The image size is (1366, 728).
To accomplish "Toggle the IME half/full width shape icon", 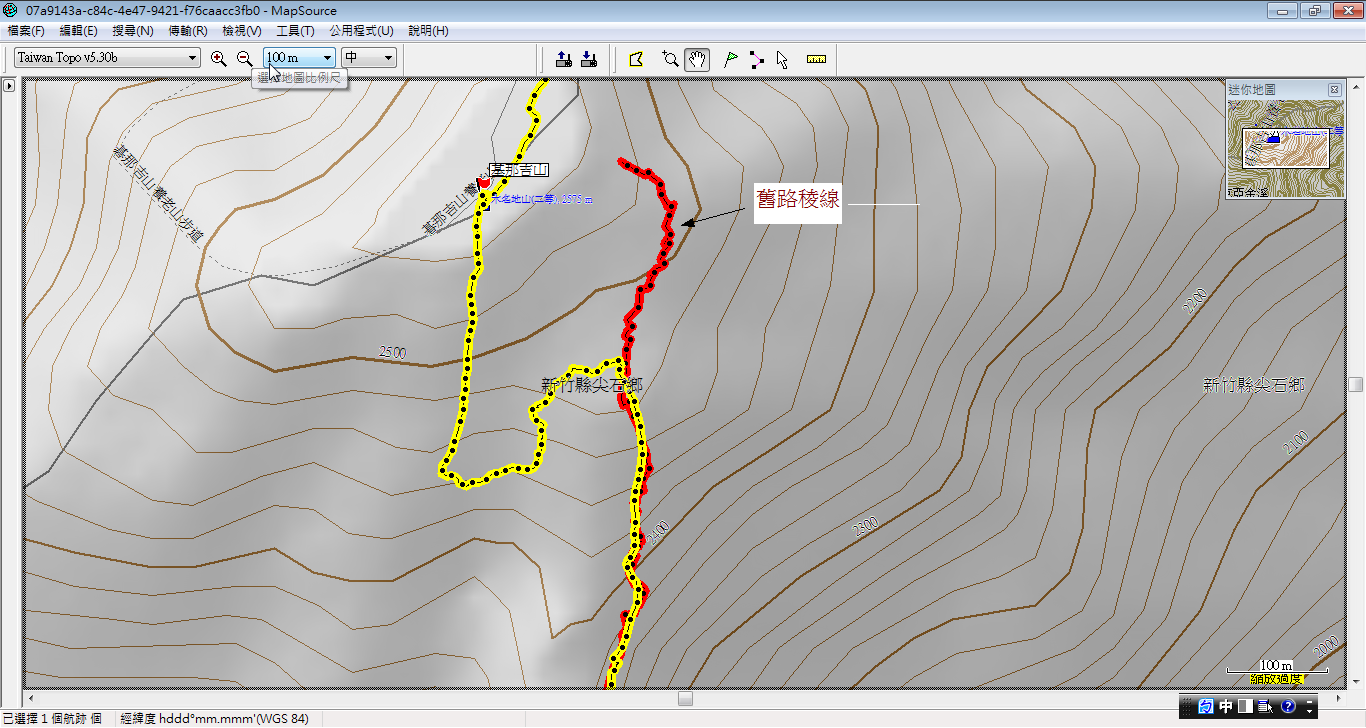I will pyautogui.click(x=1245, y=707).
